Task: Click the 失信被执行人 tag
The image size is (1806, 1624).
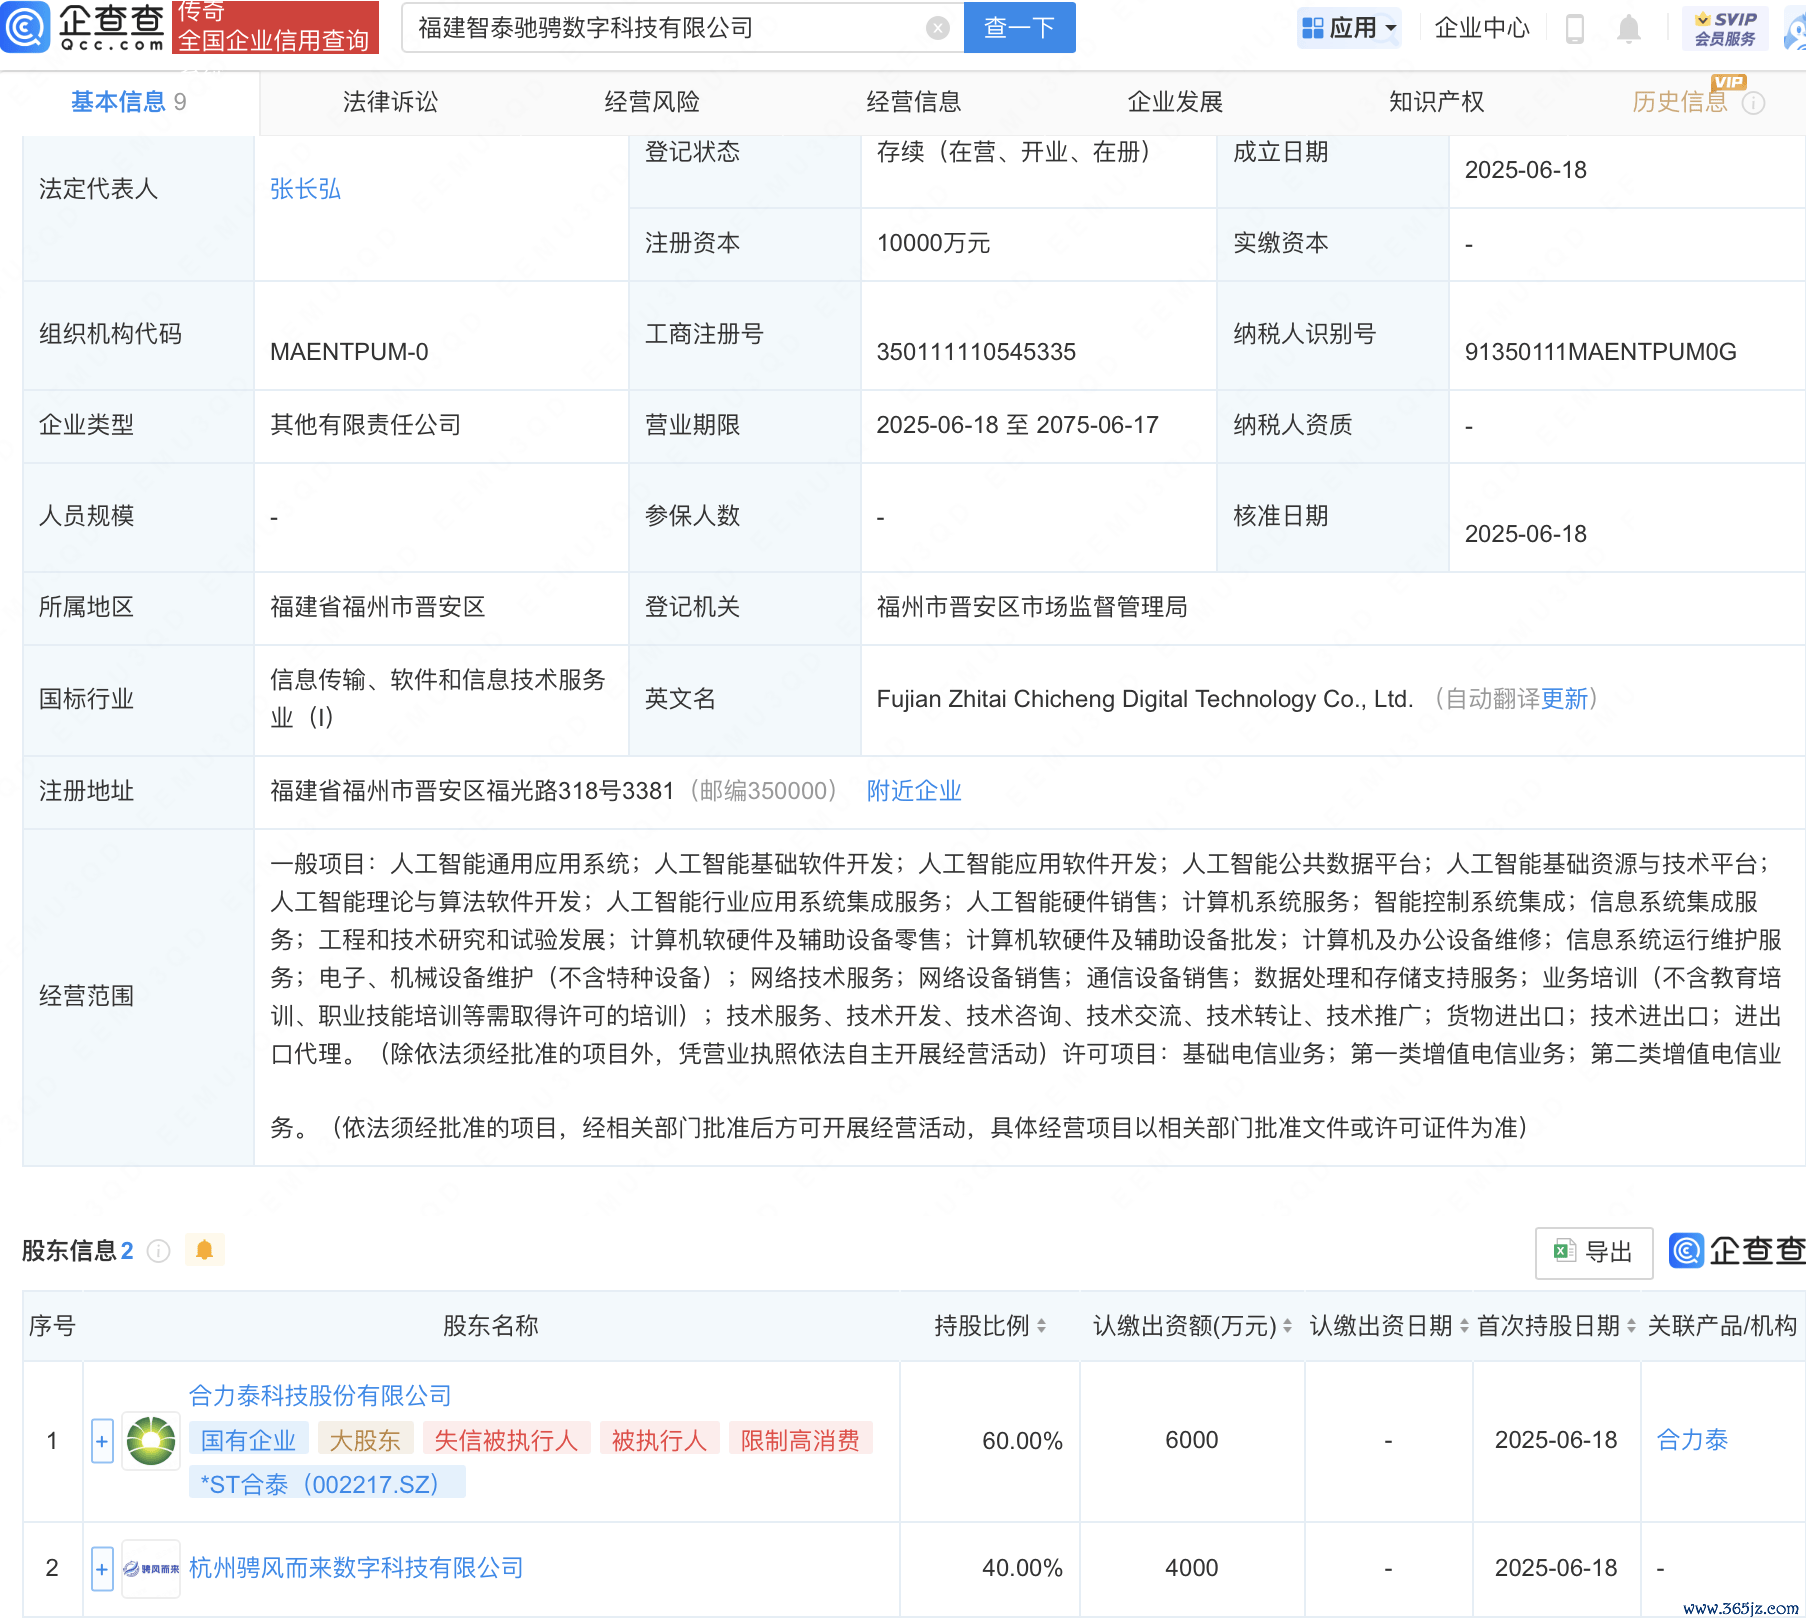Action: (x=506, y=1440)
